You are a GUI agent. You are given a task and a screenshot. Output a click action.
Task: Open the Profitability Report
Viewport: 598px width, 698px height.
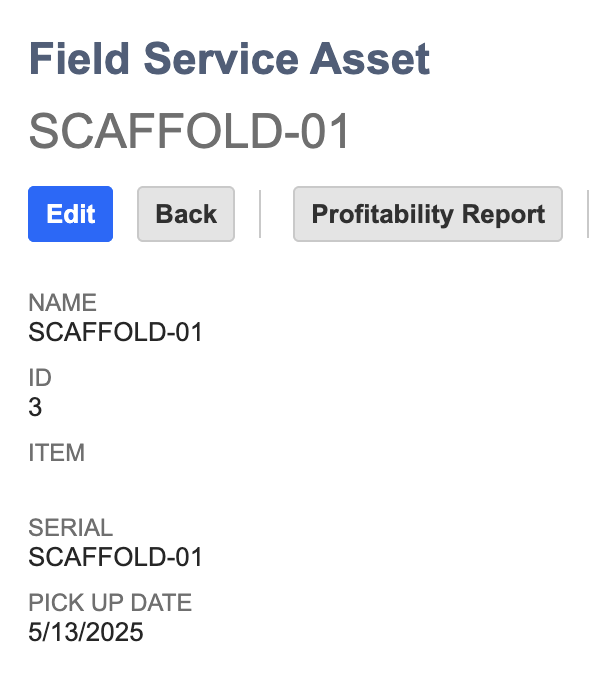click(428, 214)
